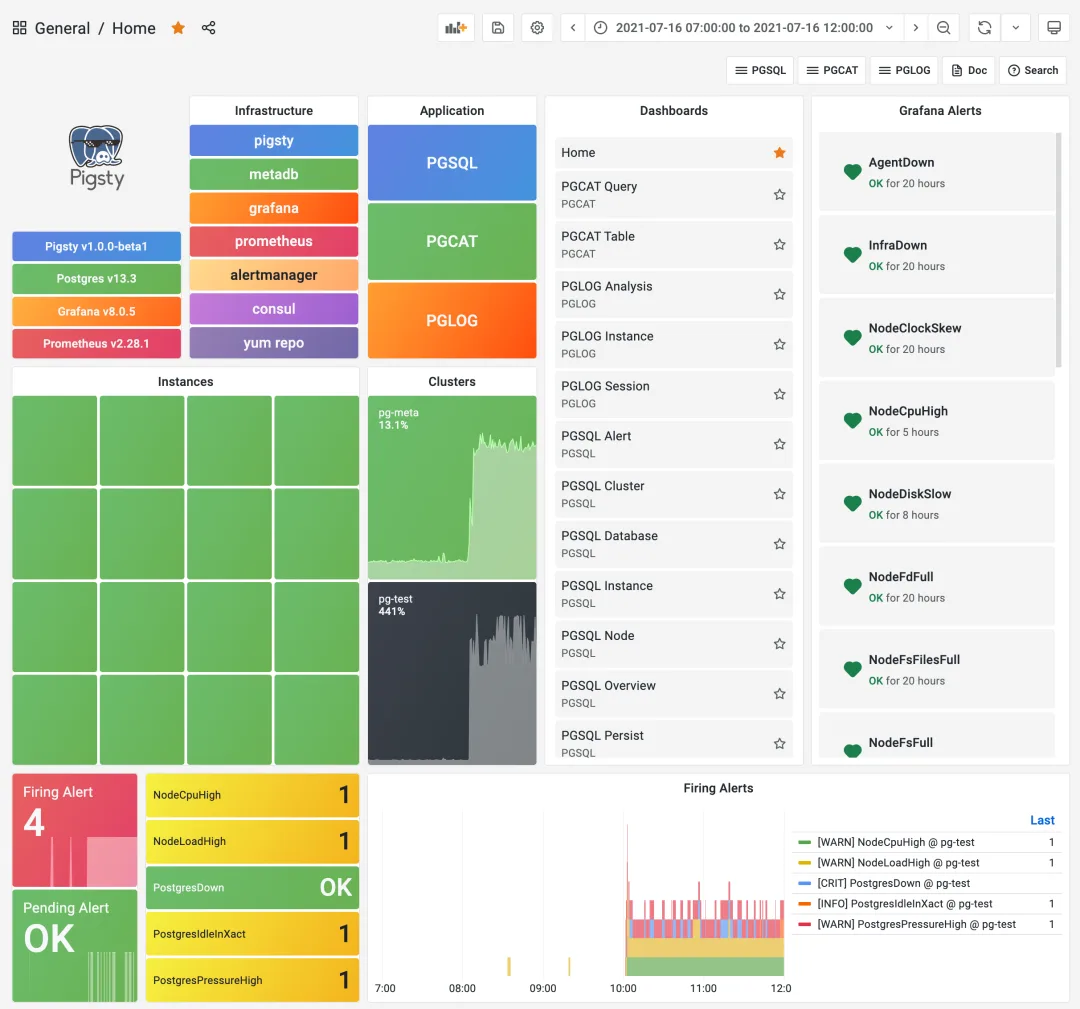Screen dimensions: 1080x1009
Task: Click the Postgres v13.3 tile
Action: click(96, 278)
